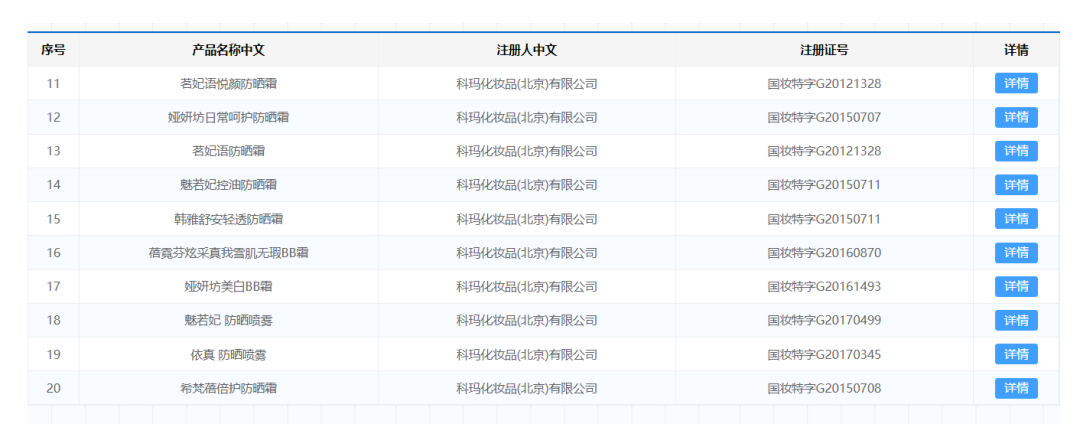Screen dimensions: 1080x424
Task: Select product name 蓓寇芬炫采真我雪肌无瑕BB霜
Action: click(228, 253)
